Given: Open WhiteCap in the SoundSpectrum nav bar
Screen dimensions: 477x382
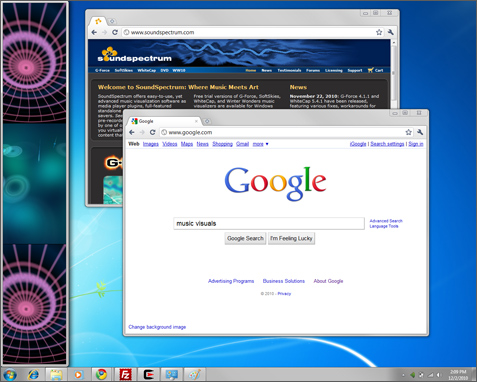Looking at the screenshot, I should click(147, 70).
